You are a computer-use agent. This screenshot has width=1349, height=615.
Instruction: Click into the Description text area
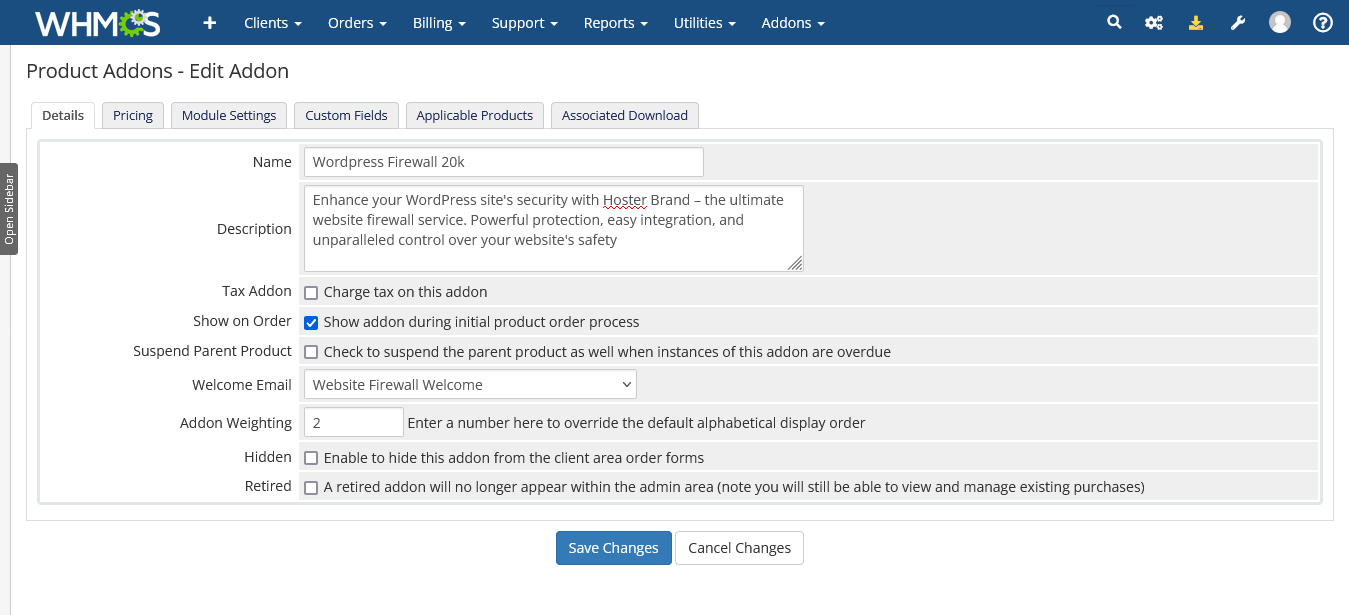coord(554,228)
